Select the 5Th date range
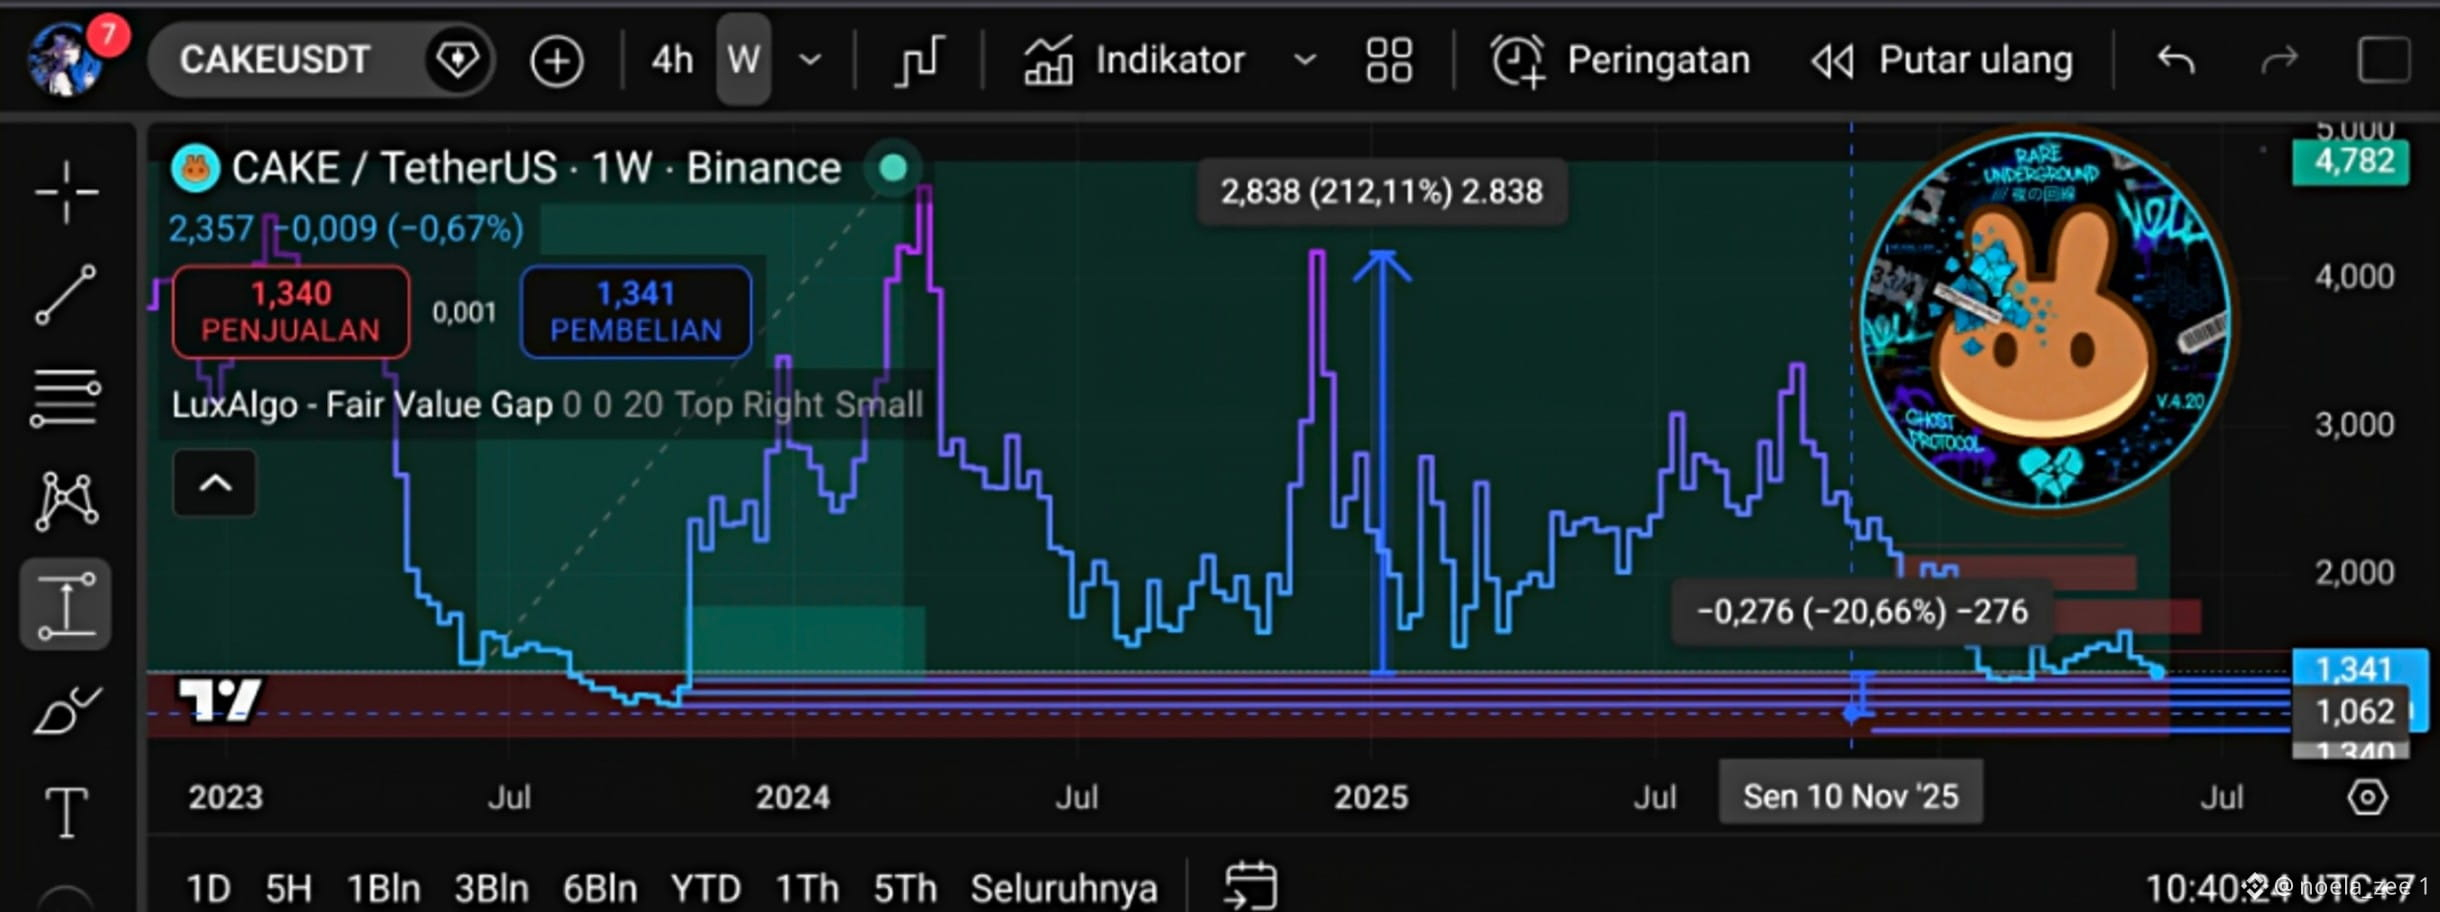Viewport: 2440px width, 912px height. point(905,888)
